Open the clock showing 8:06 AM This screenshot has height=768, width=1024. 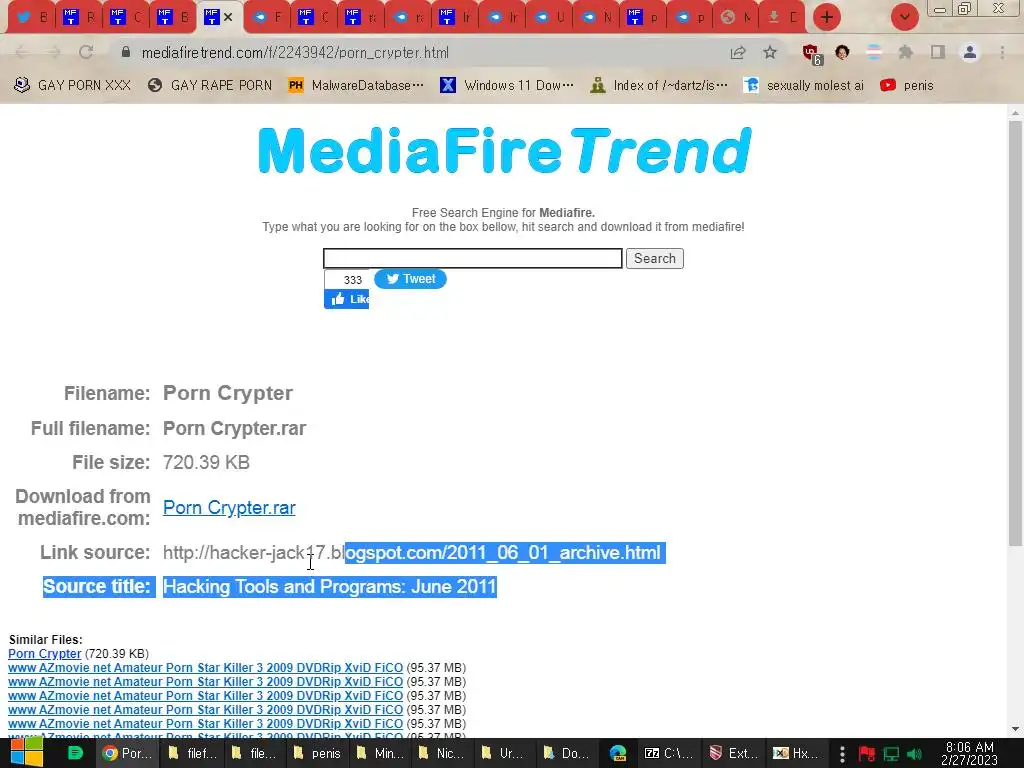click(x=969, y=754)
